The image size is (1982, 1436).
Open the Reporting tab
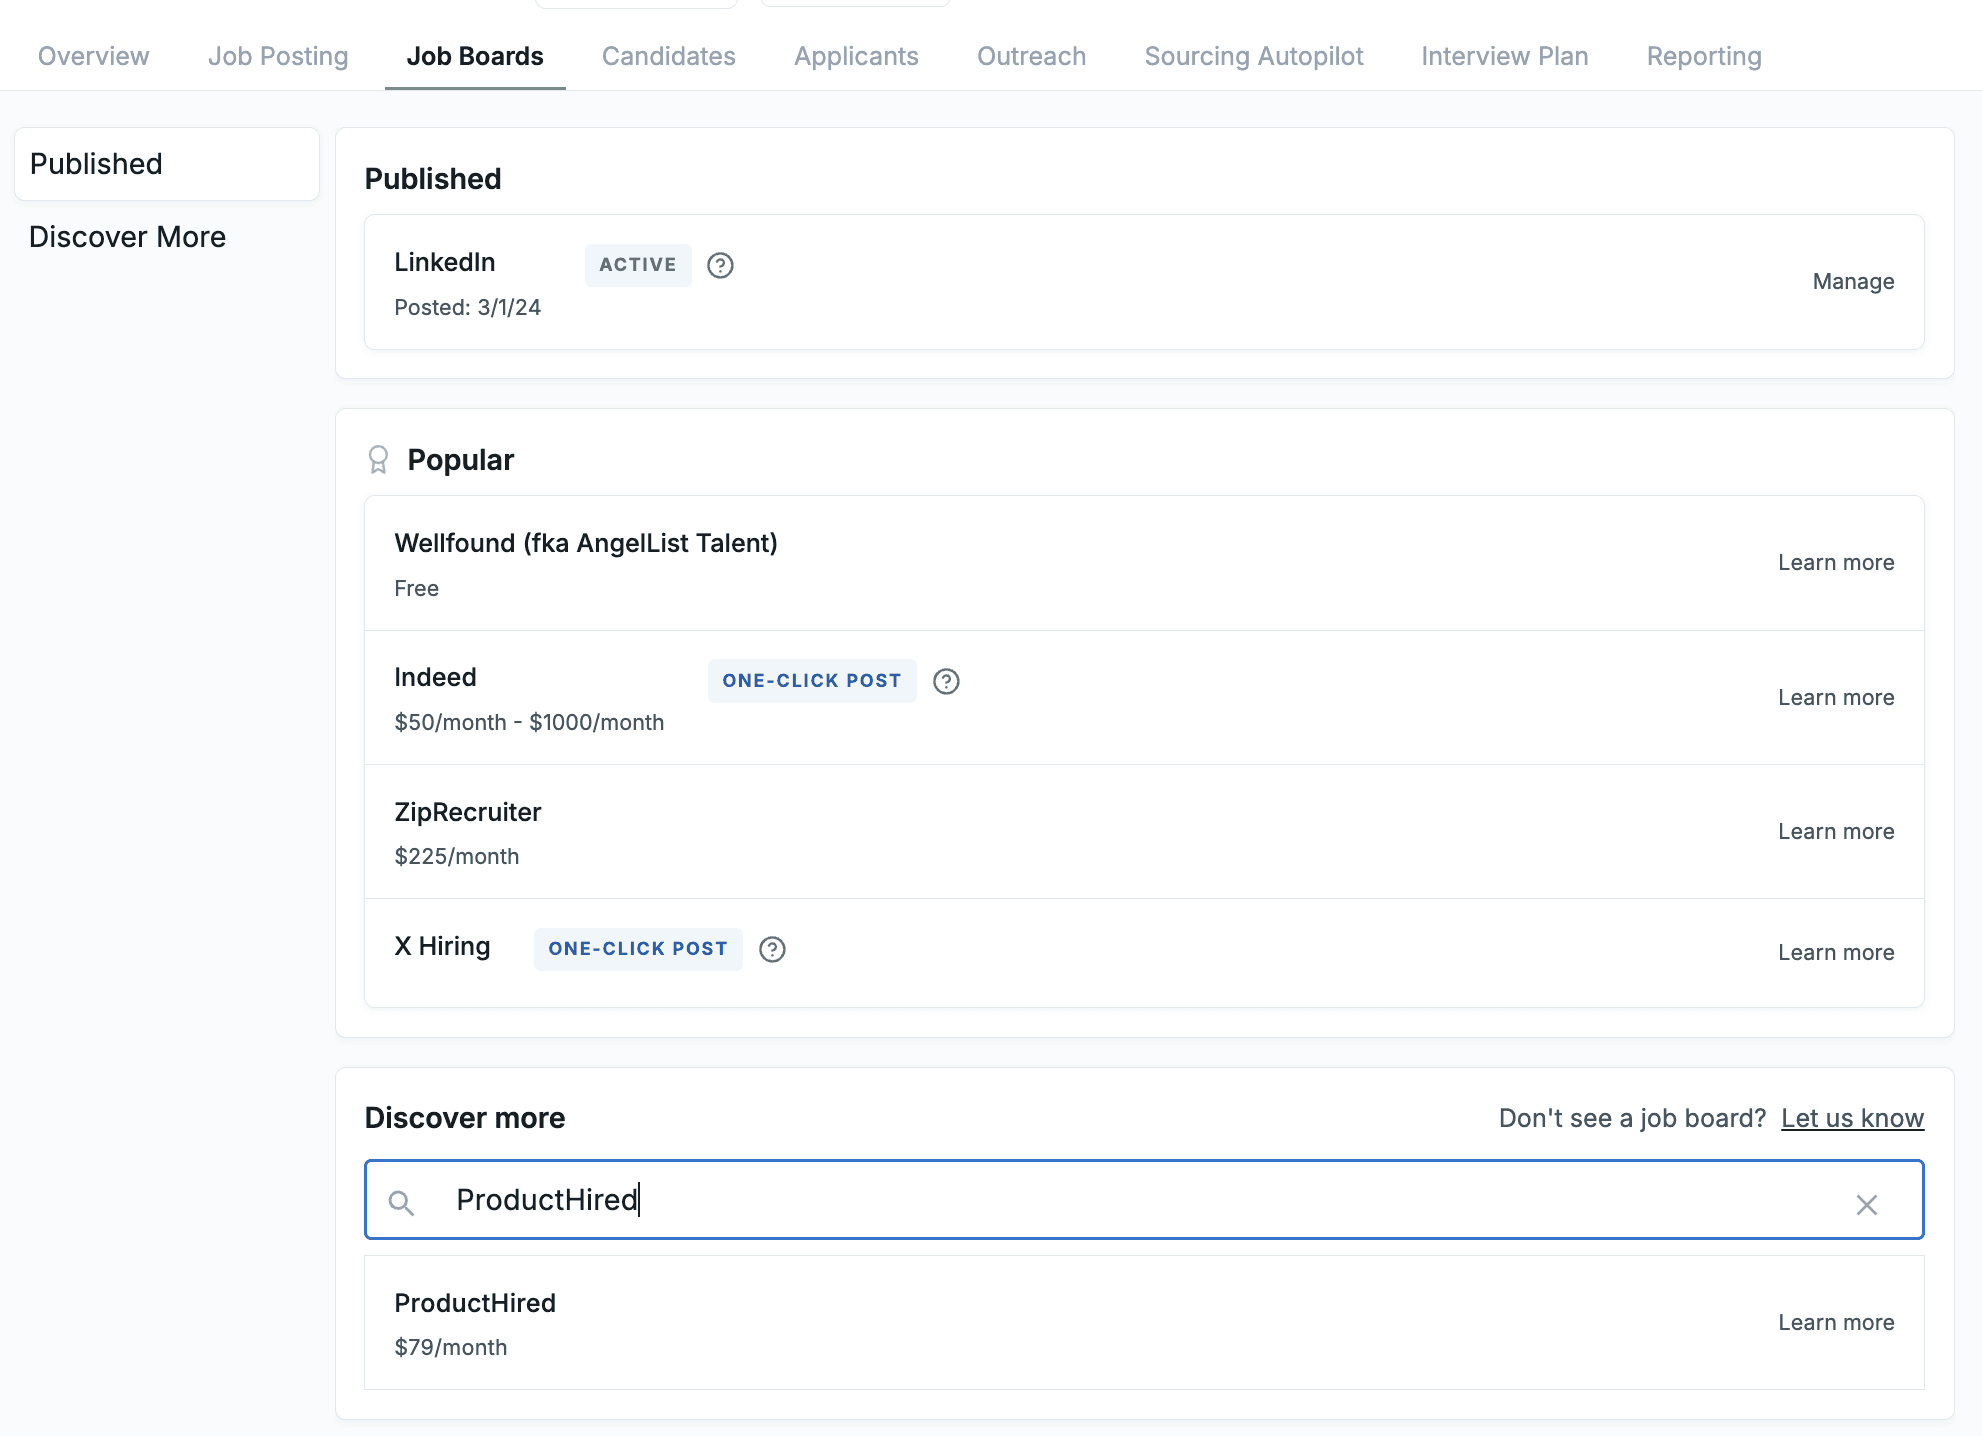pyautogui.click(x=1703, y=56)
